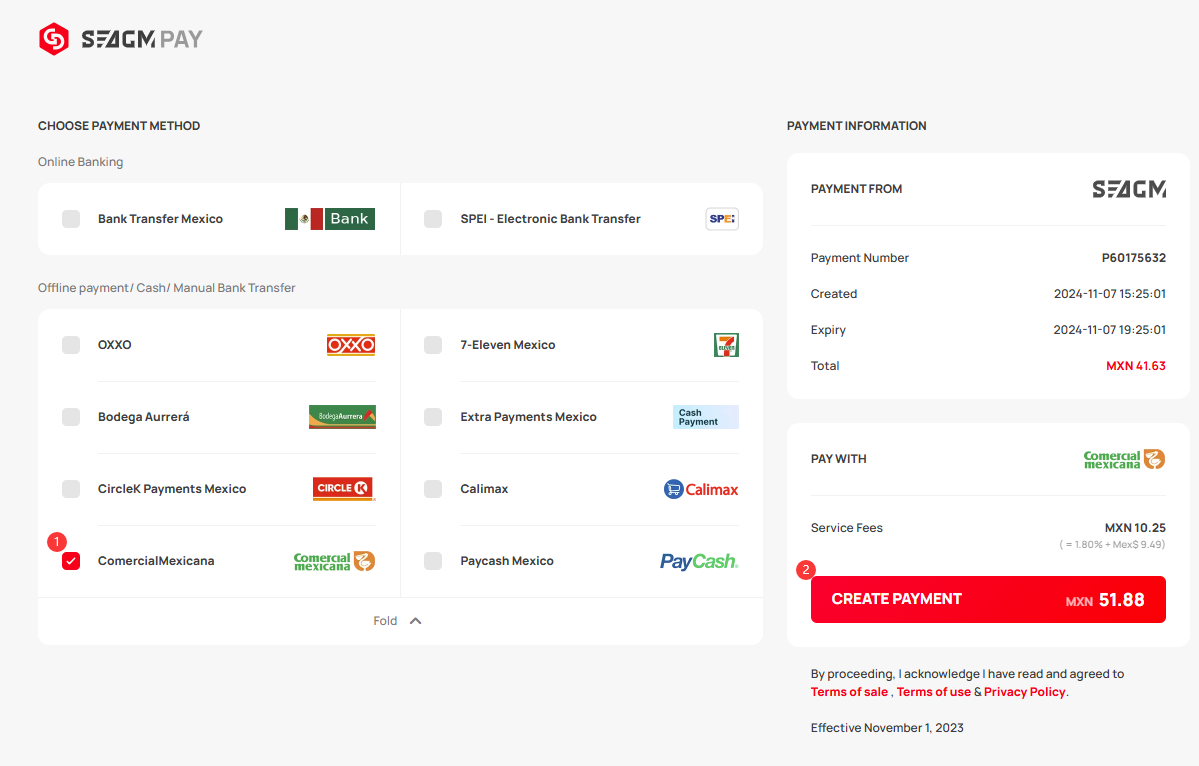The width and height of the screenshot is (1199, 766).
Task: Check the OXXO payment option
Action: pos(71,345)
